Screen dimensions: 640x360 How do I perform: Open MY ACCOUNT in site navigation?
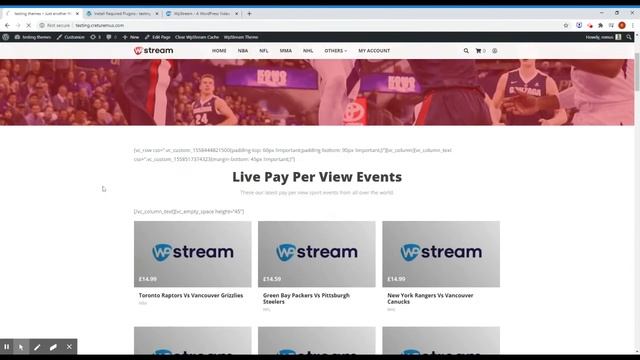(374, 51)
